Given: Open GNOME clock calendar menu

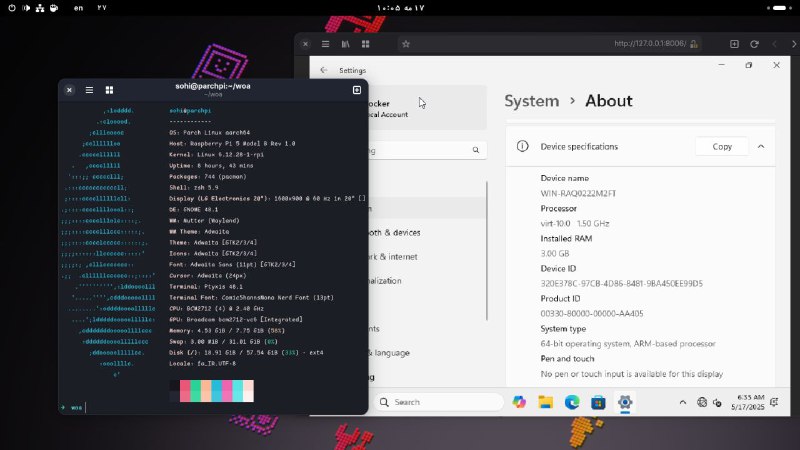Looking at the screenshot, I should click(401, 8).
